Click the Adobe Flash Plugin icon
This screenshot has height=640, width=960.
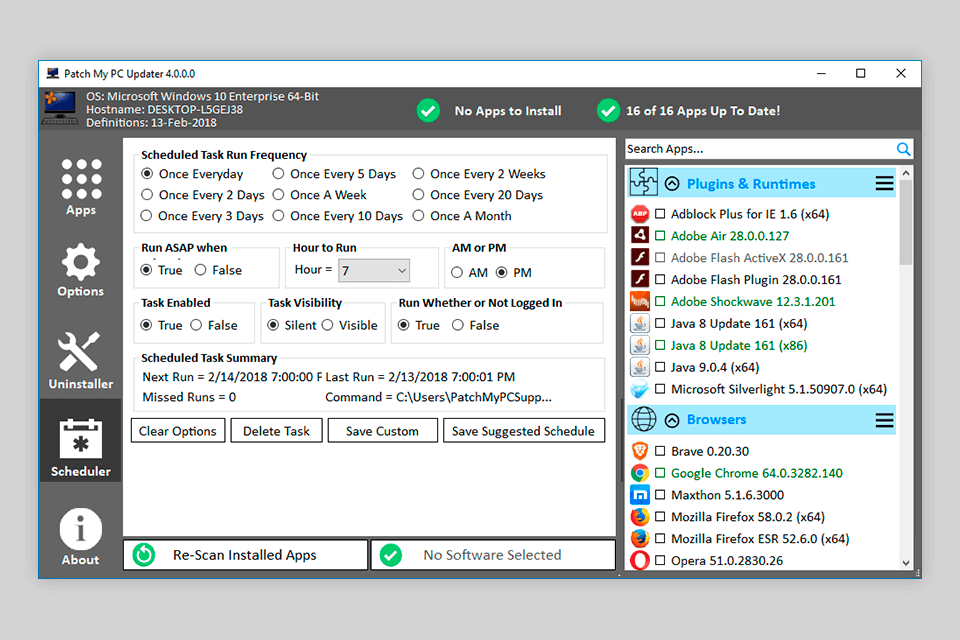tap(640, 279)
